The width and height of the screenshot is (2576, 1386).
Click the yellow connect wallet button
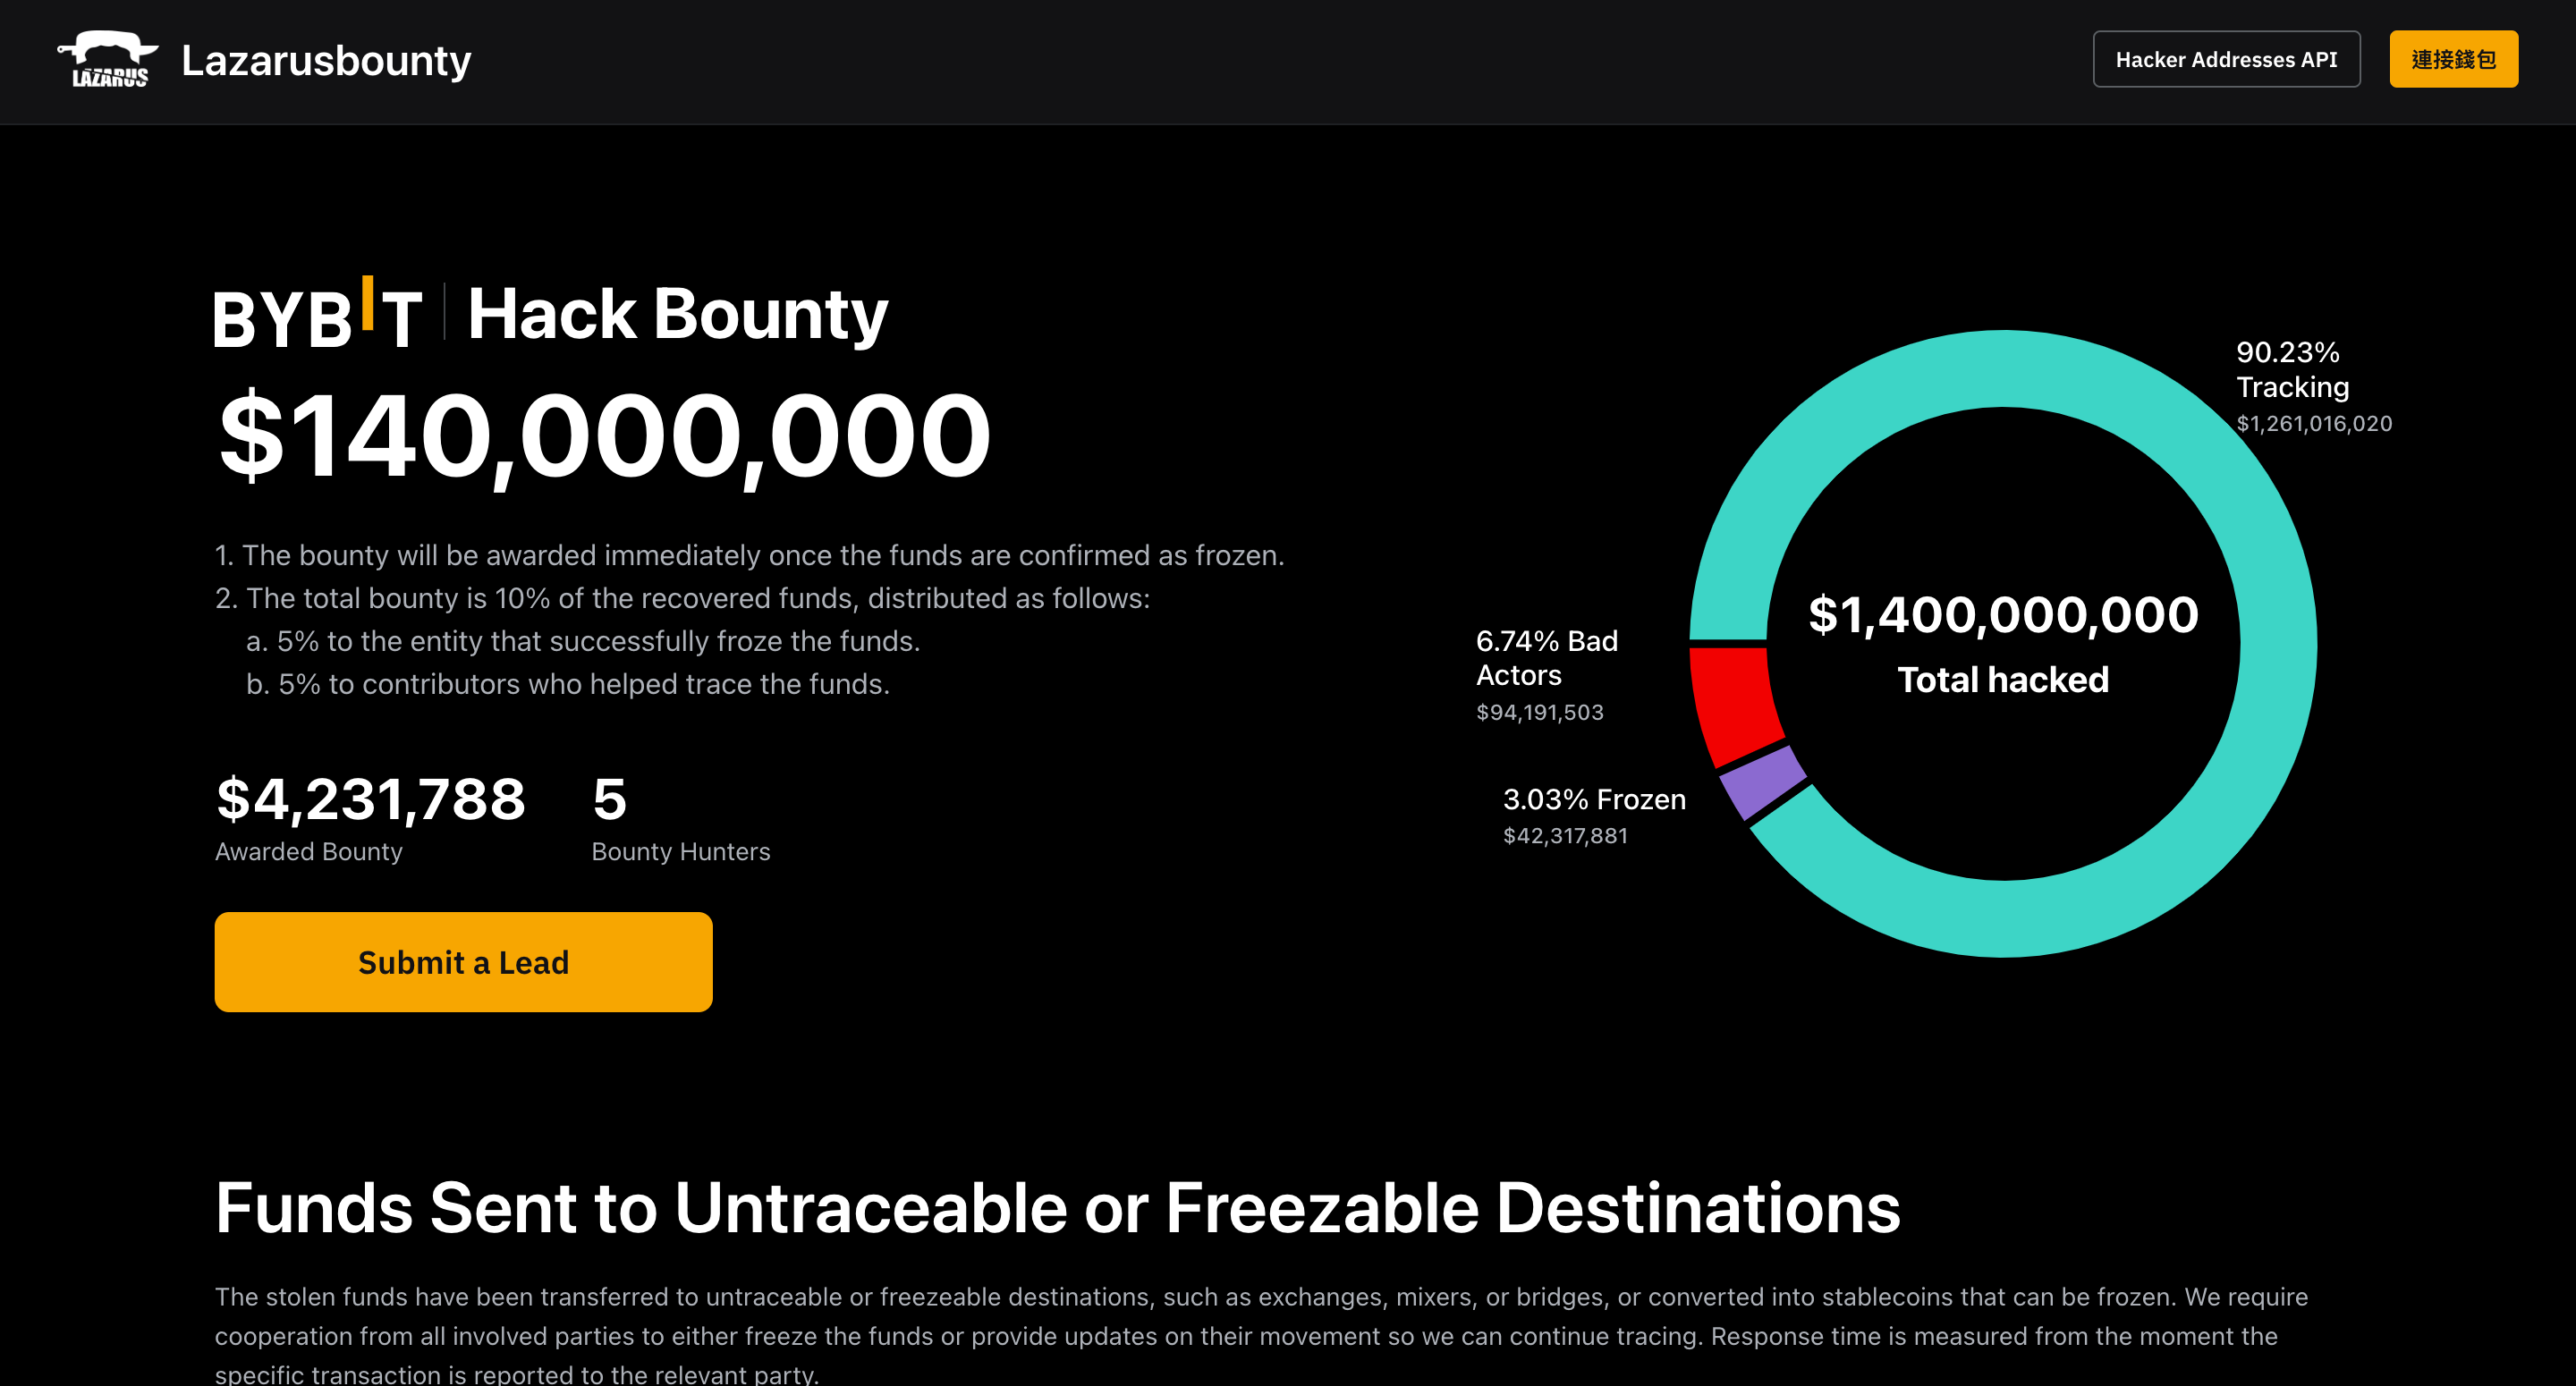pyautogui.click(x=2453, y=59)
